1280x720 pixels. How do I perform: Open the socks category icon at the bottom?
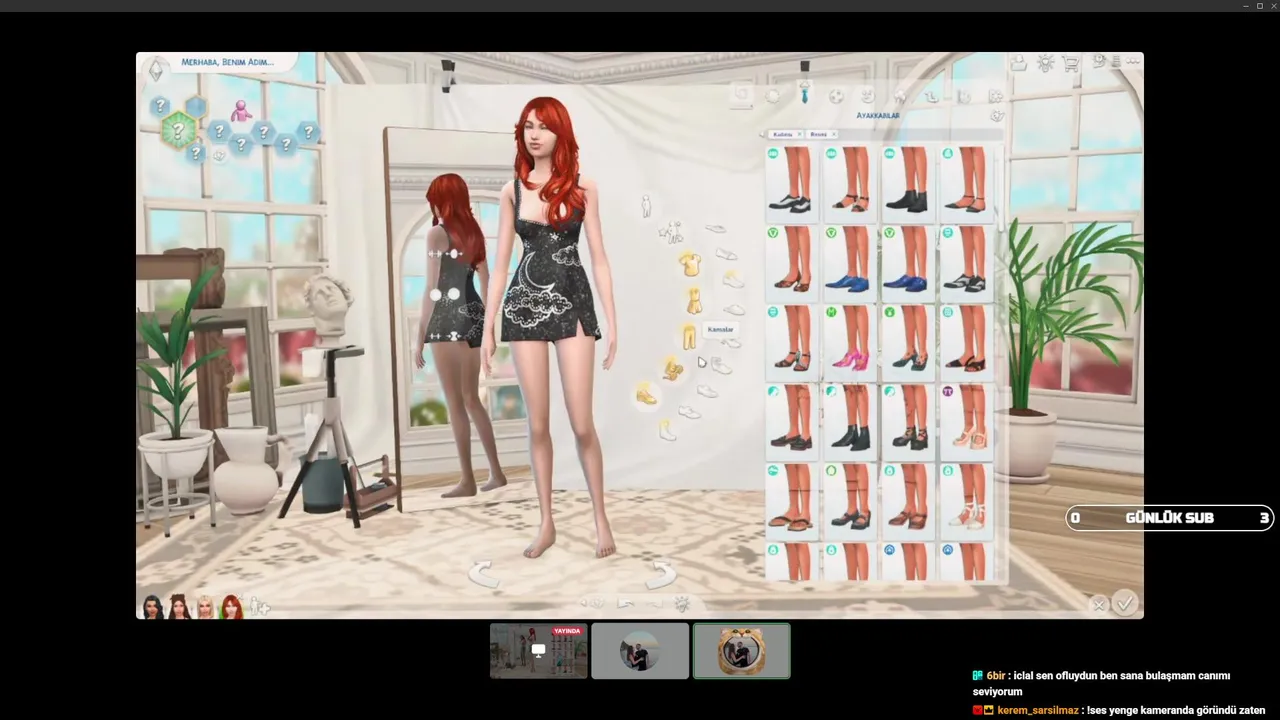pyautogui.click(x=666, y=431)
